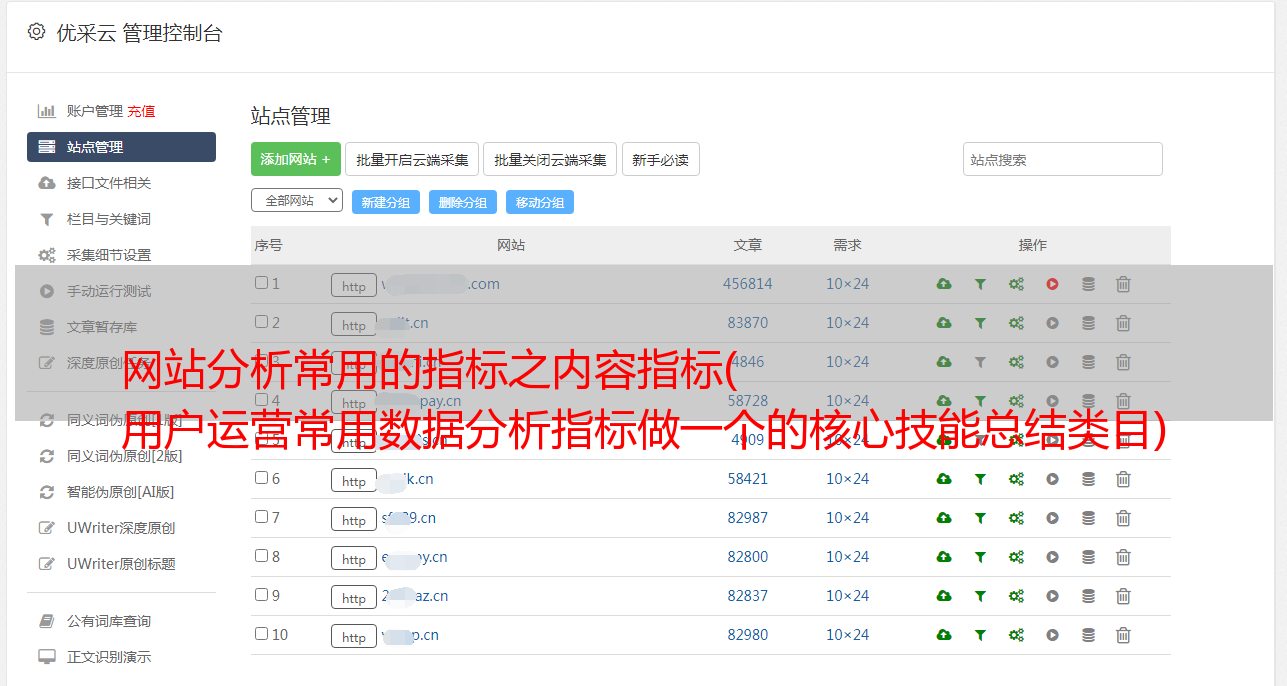
Task: Open UWriter原创标题 sidebar item
Action: point(121,564)
